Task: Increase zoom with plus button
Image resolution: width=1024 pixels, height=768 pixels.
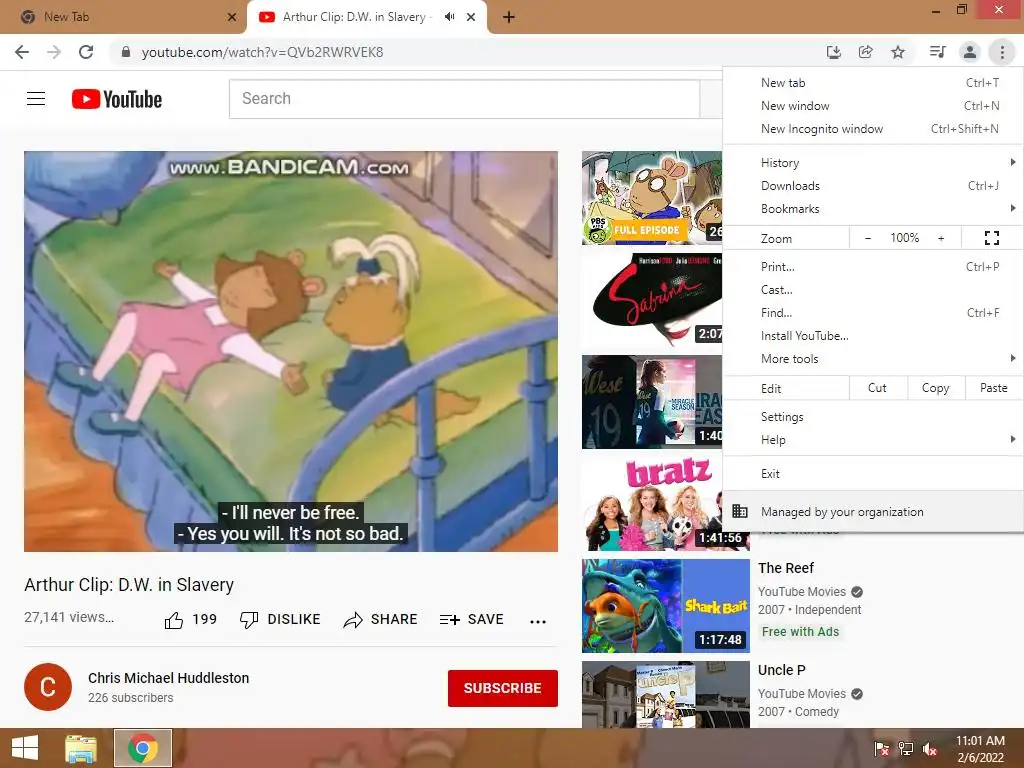Action: click(941, 238)
